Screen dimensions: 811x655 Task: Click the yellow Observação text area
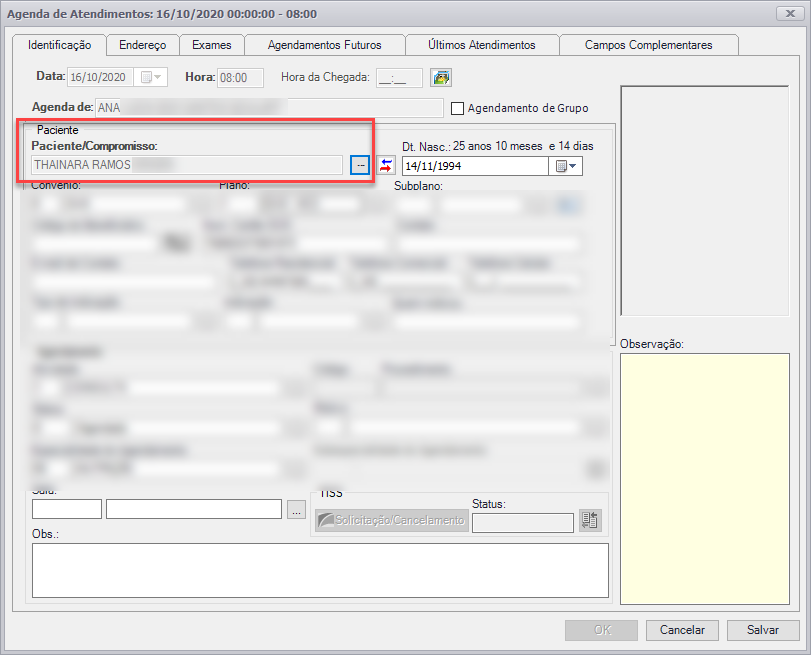pyautogui.click(x=704, y=479)
